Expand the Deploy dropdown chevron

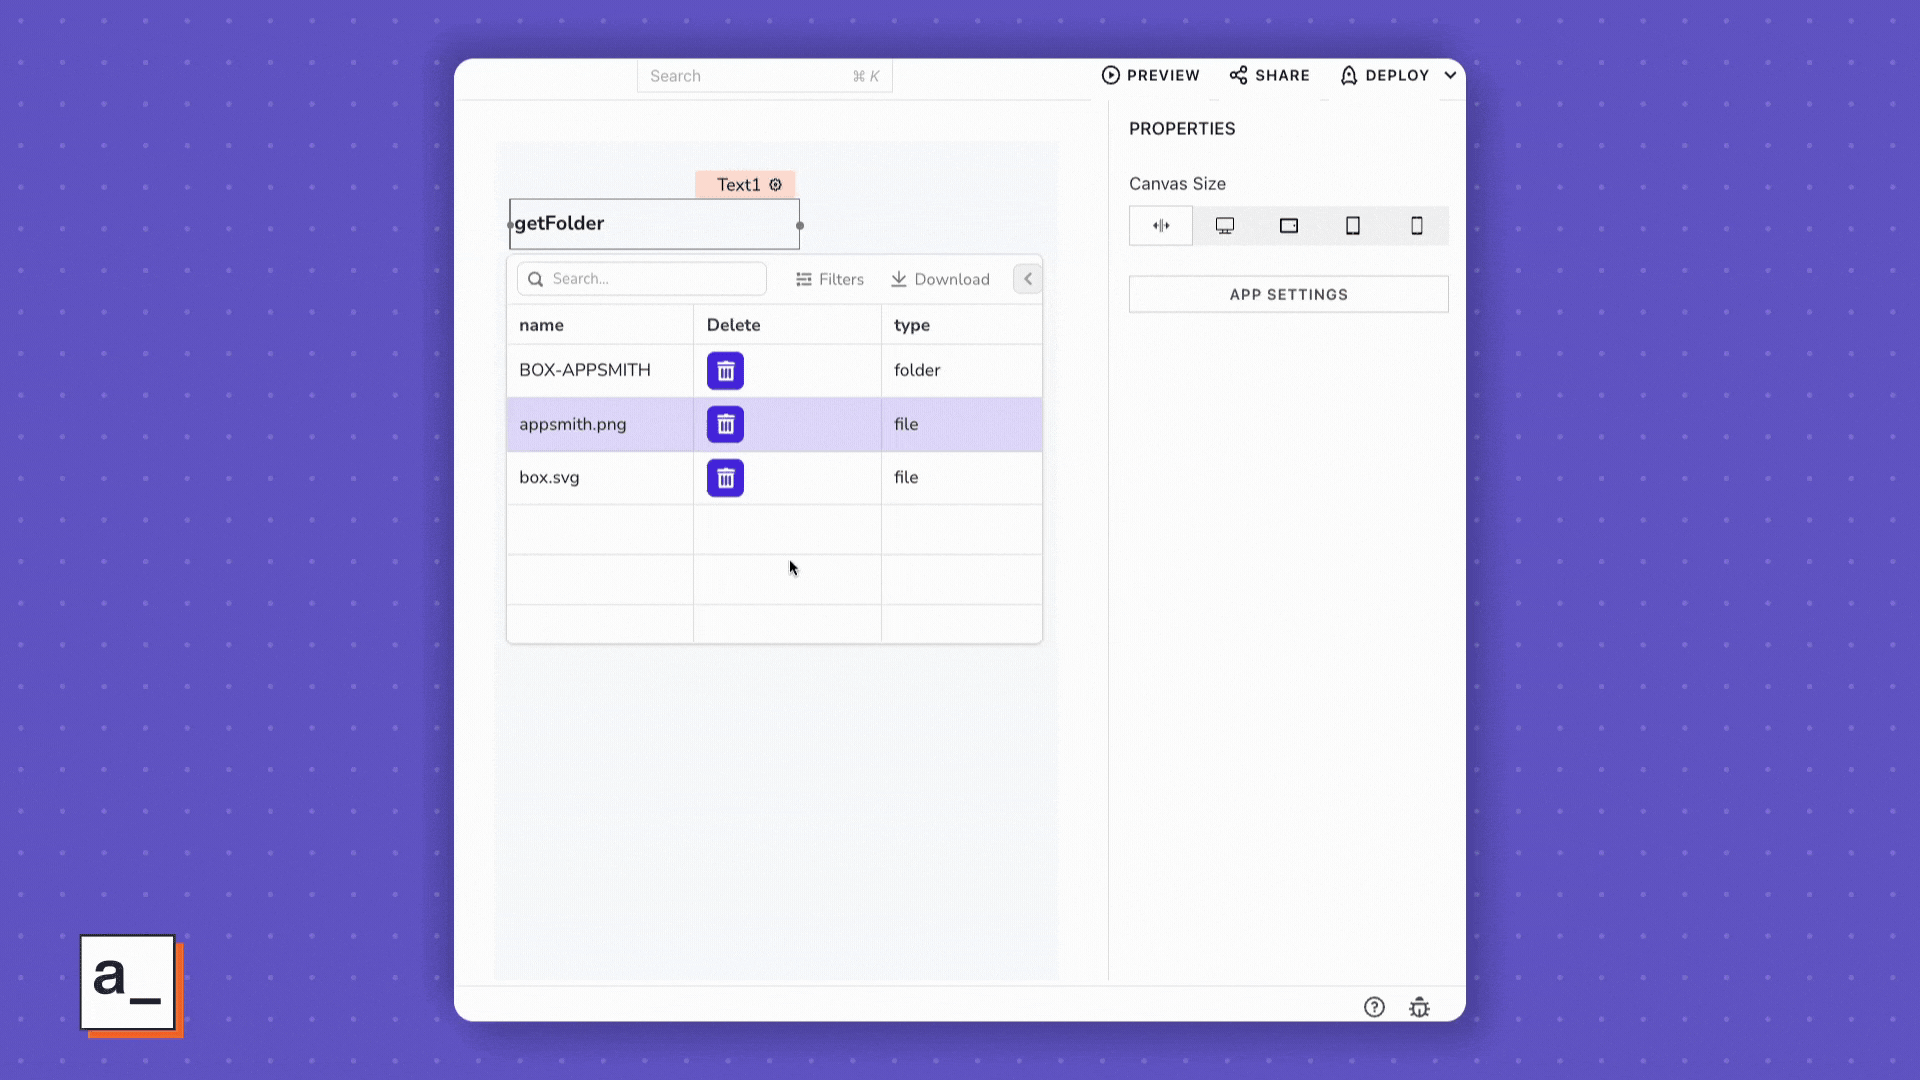[x=1450, y=75]
